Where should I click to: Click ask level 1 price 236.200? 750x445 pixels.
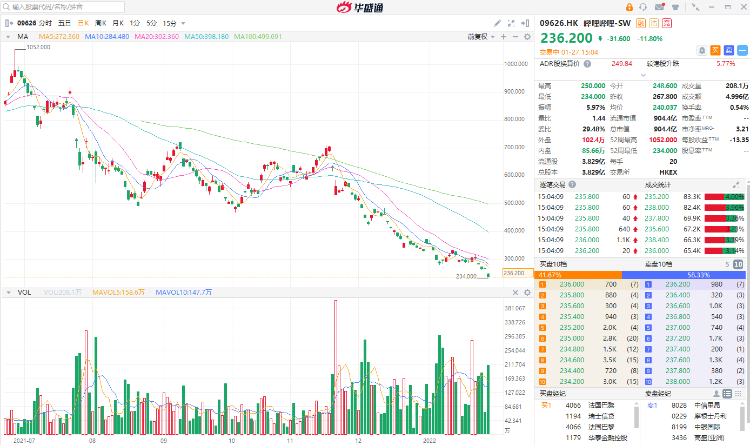[x=678, y=284]
